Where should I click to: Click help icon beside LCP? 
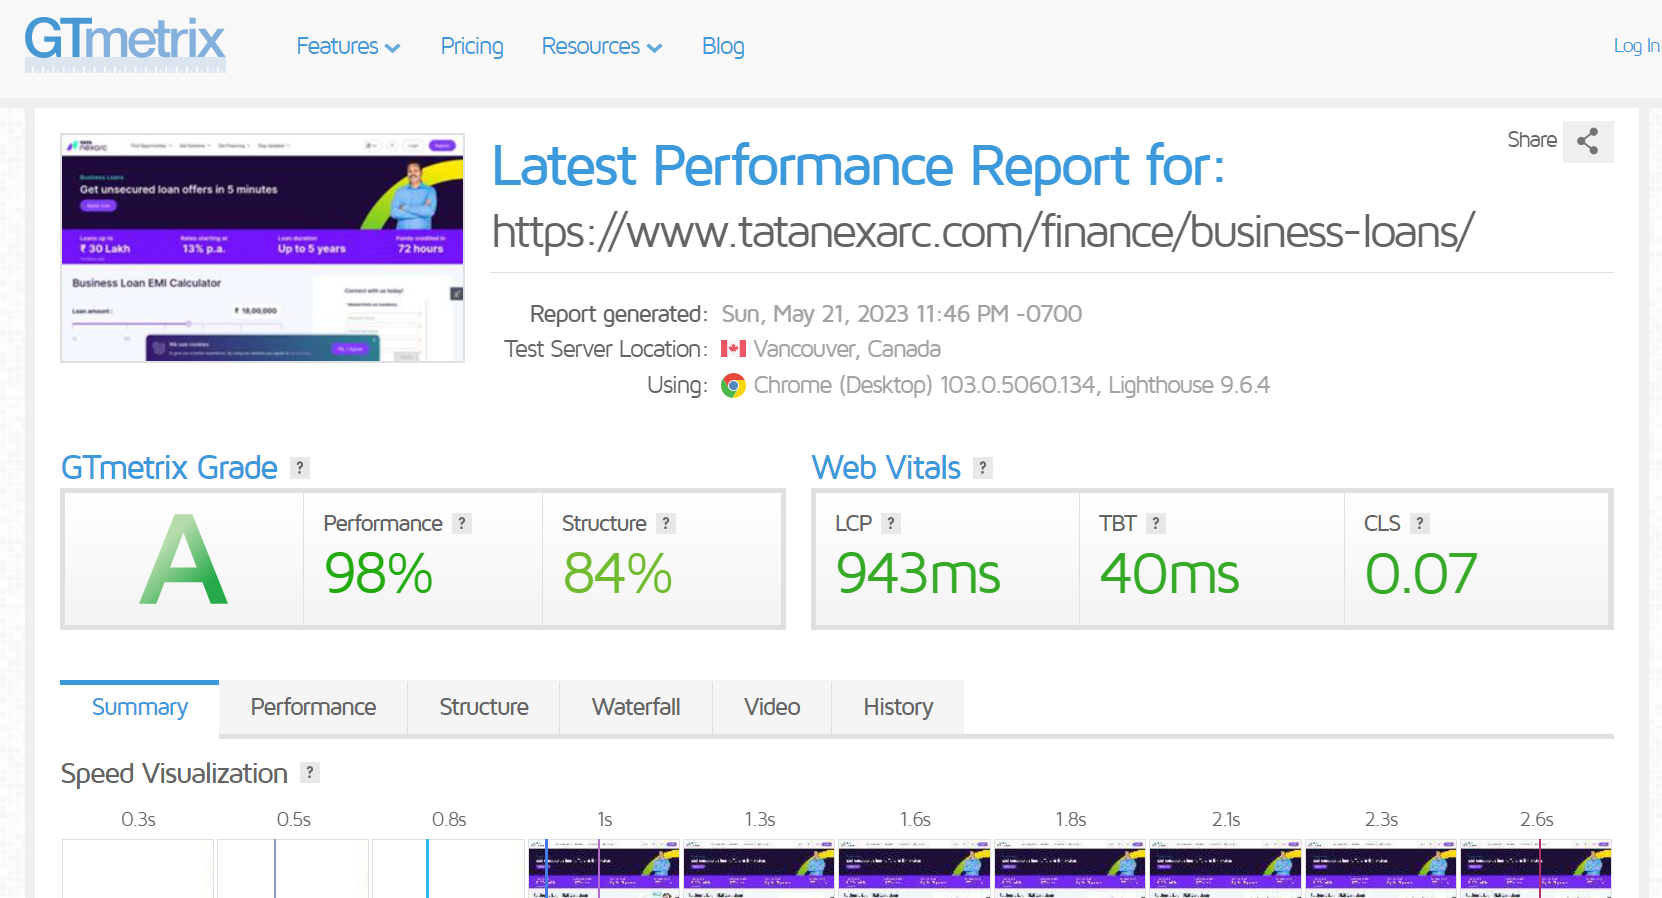coord(891,523)
